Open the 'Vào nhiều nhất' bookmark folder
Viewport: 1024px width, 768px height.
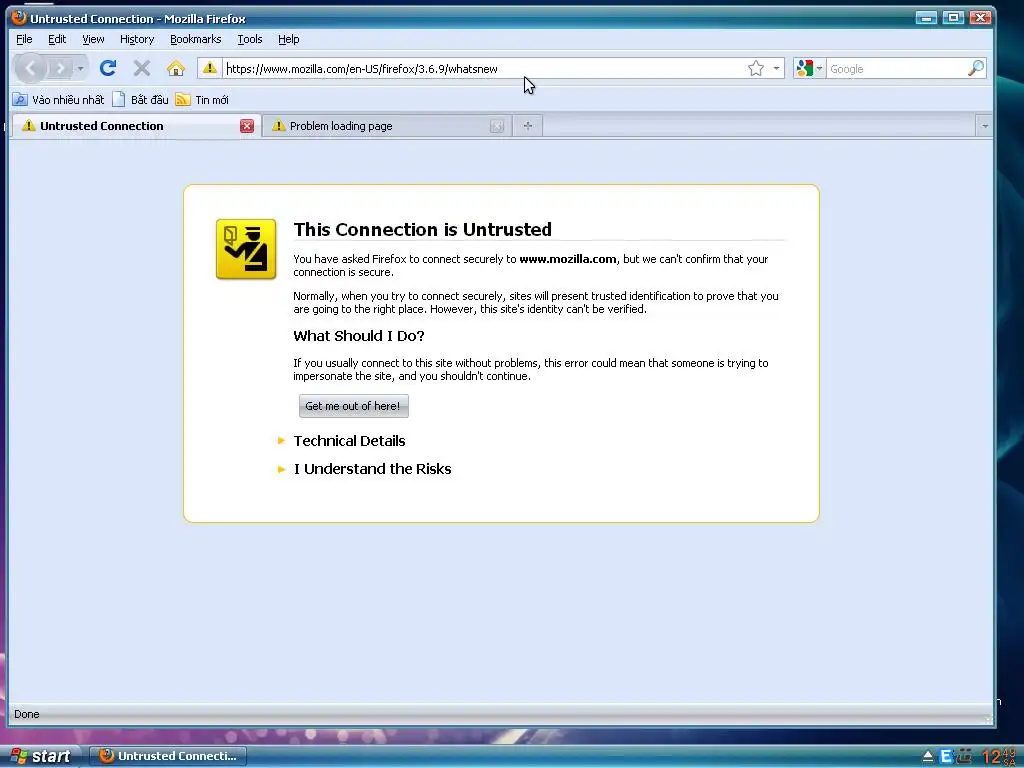(58, 100)
